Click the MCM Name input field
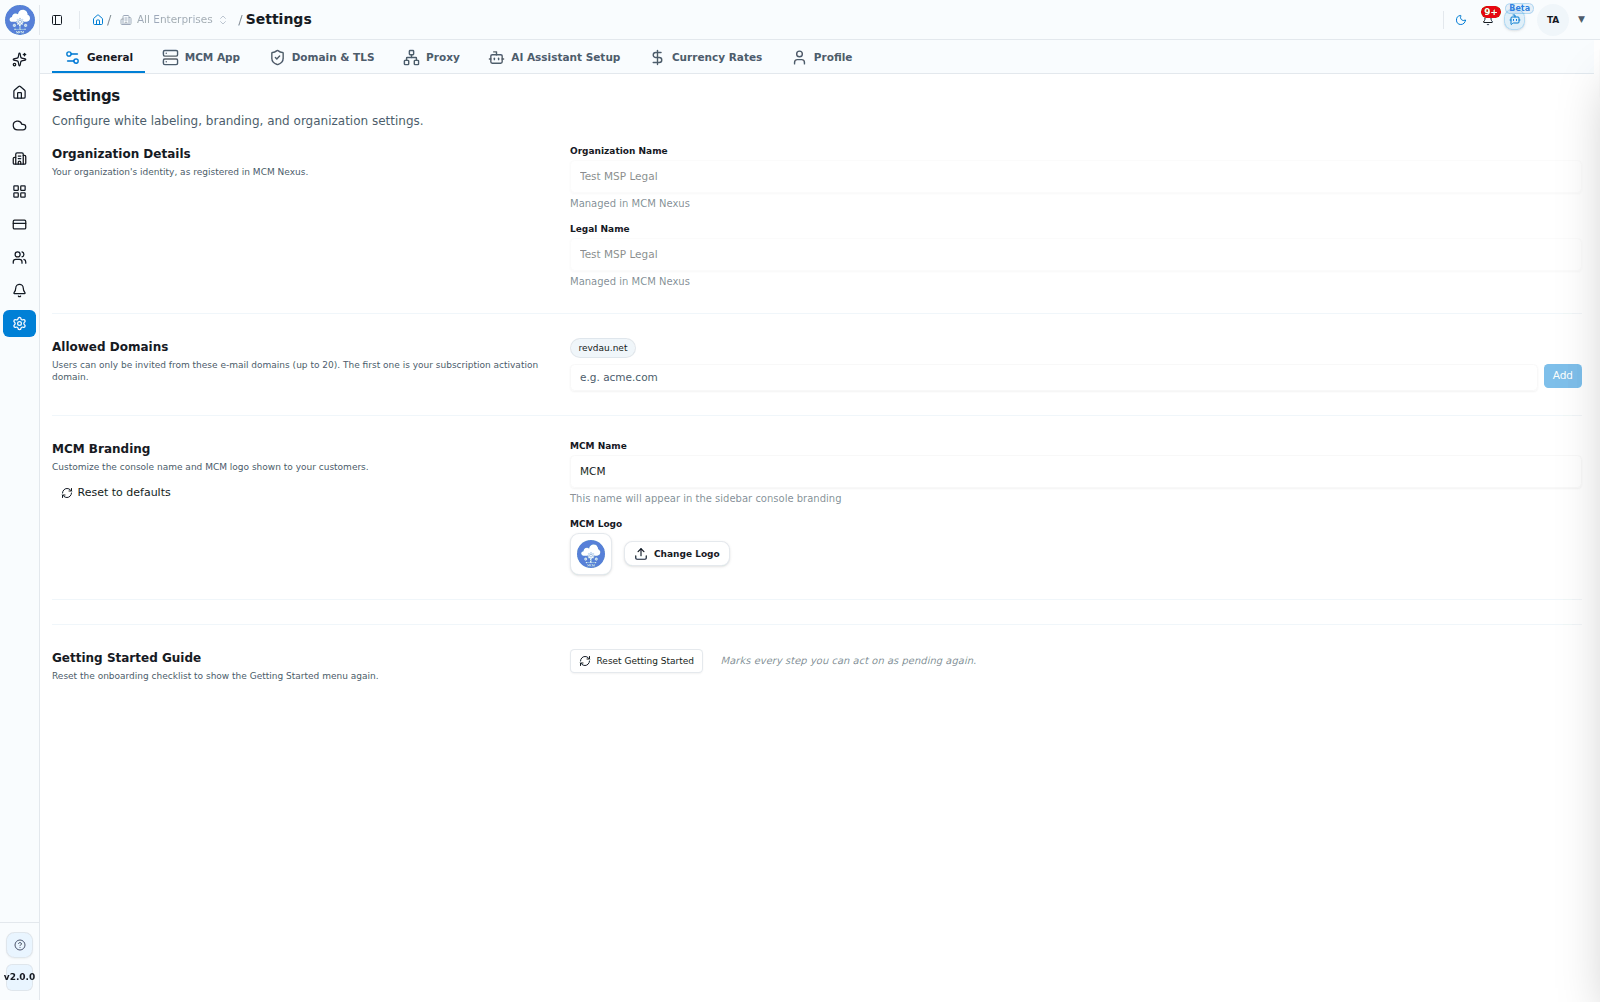The image size is (1600, 1002). tap(1076, 472)
